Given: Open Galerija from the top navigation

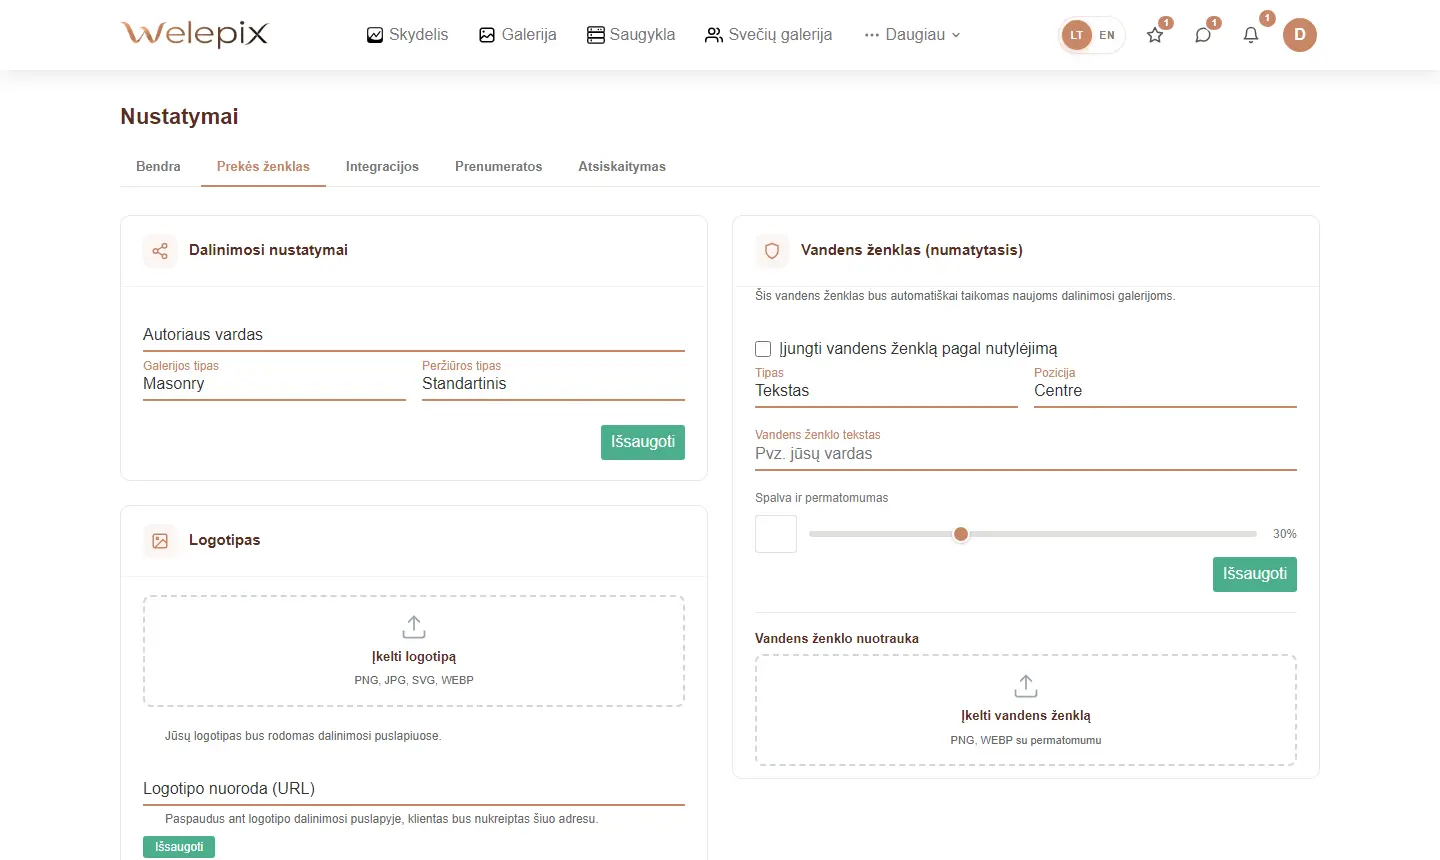Looking at the screenshot, I should [517, 35].
